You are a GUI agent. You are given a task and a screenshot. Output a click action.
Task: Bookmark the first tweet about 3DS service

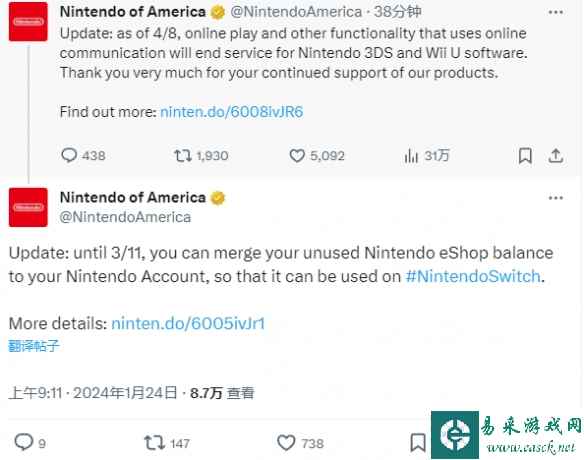click(525, 155)
